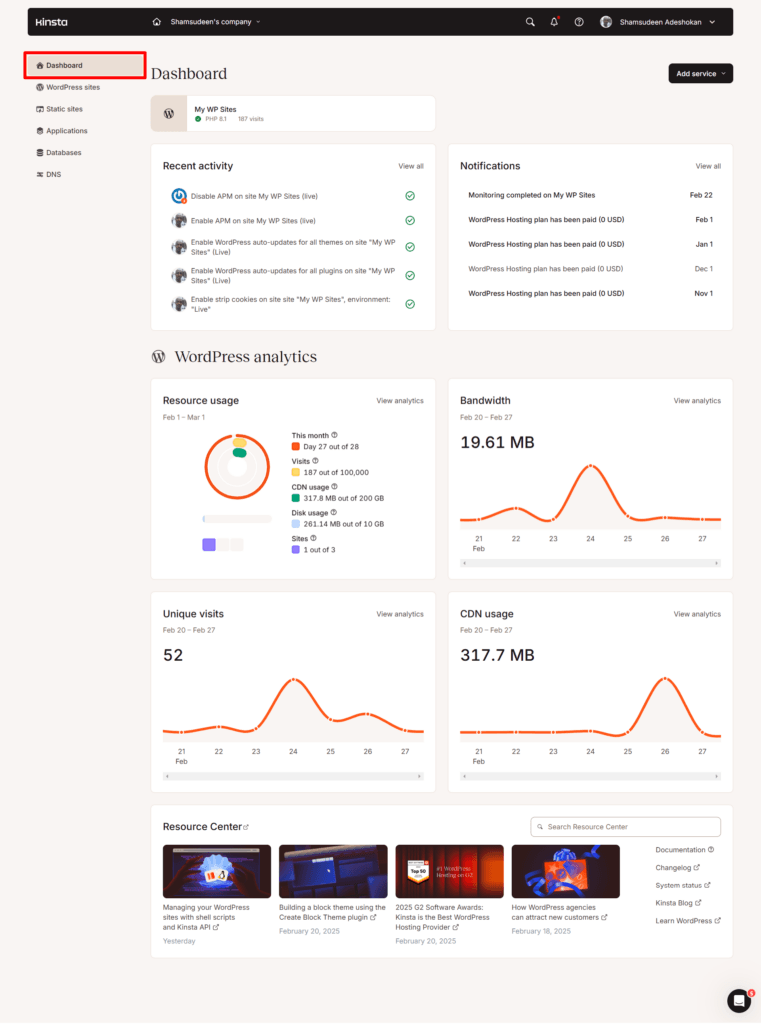The width and height of the screenshot is (761, 1024).
Task: Click the green check on Disable APM row
Action: point(410,196)
